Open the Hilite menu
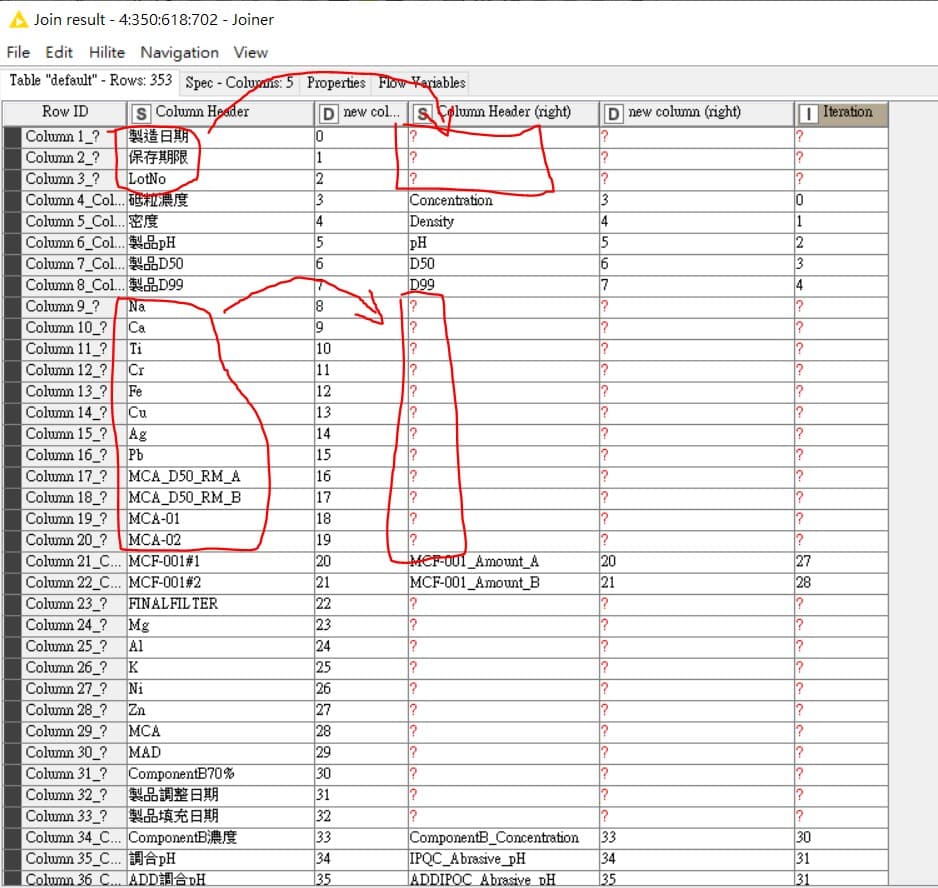This screenshot has height=888, width=938. (107, 52)
